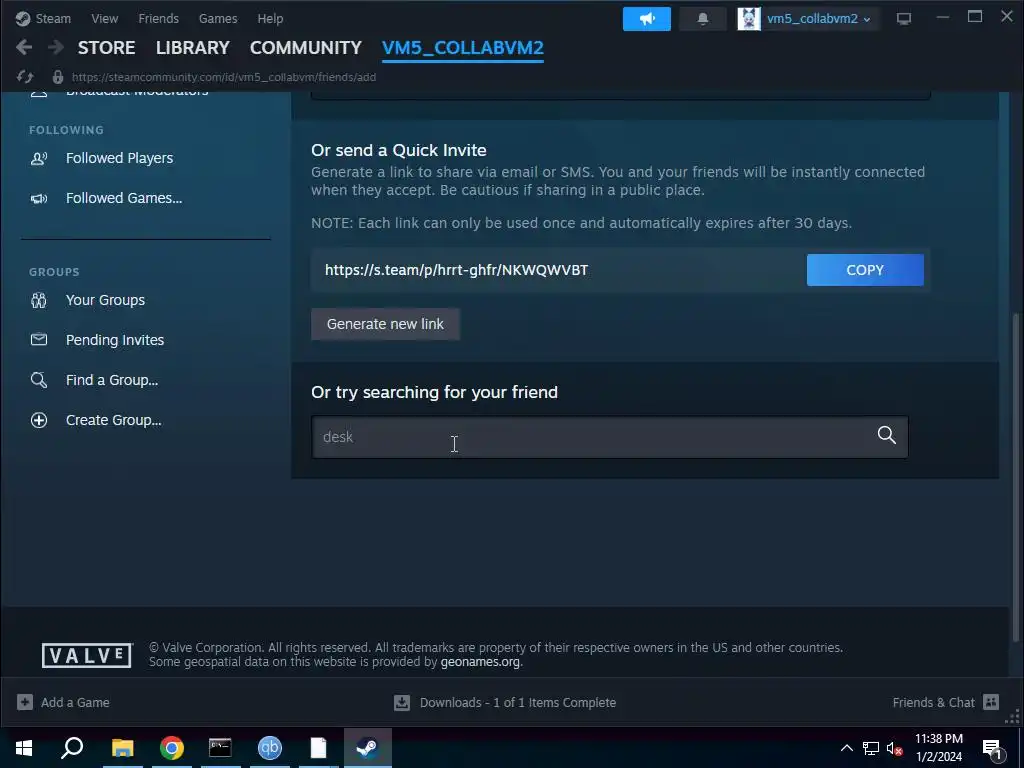Click the steamcommunity.com URL address text
Viewport: 1024px width, 768px height.
tap(224, 77)
